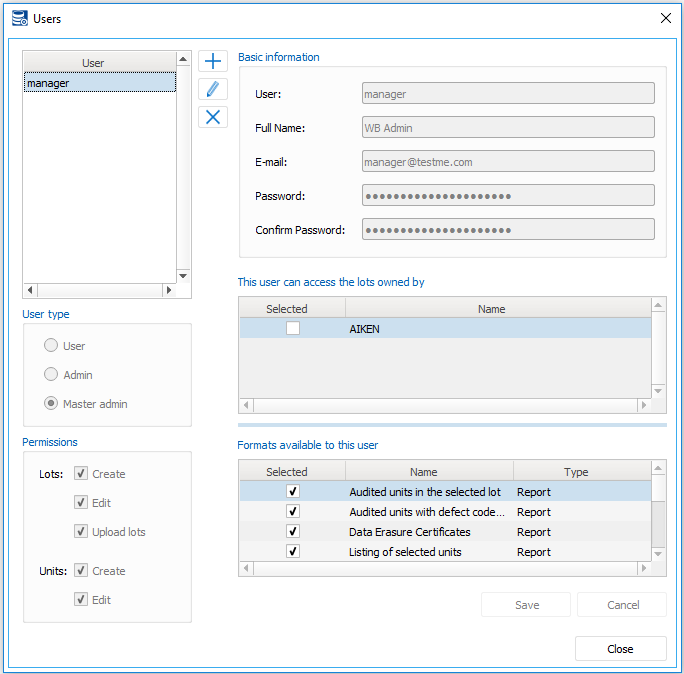Viewport: 684px width, 674px height.
Task: Delete selected user with X icon
Action: 213,117
